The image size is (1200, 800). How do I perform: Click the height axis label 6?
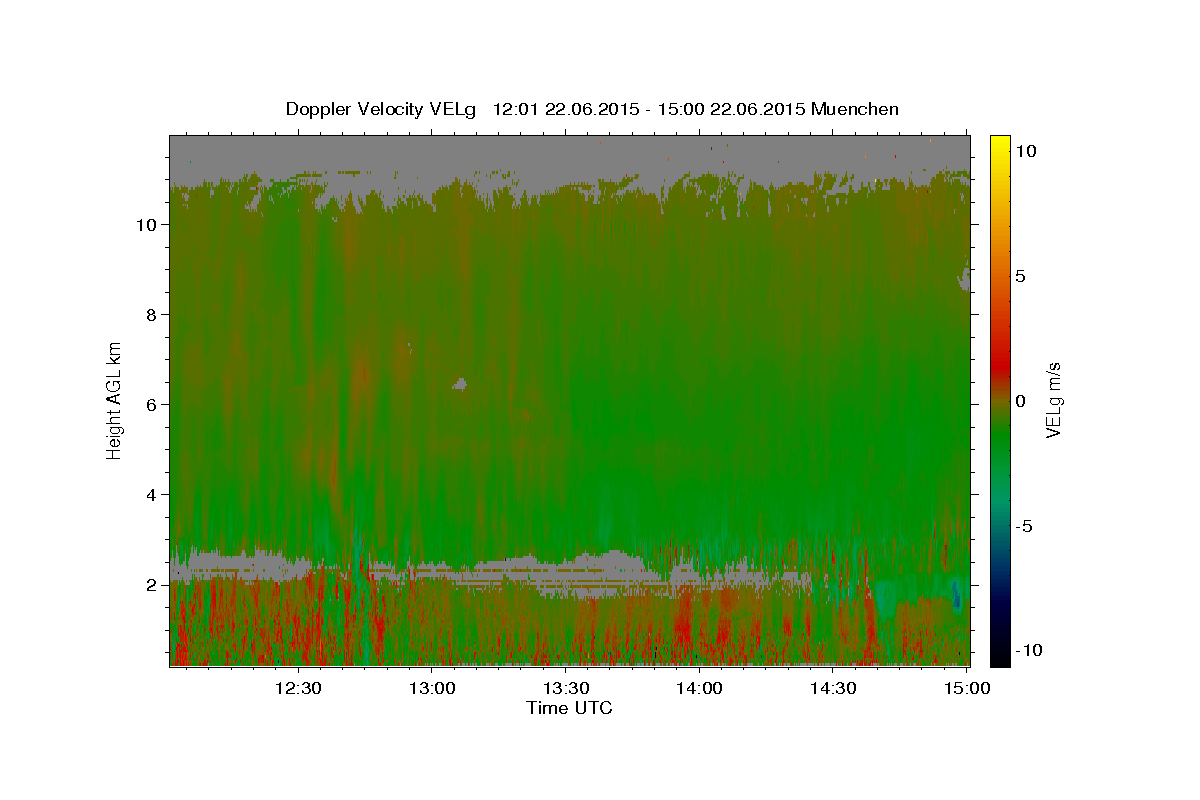(149, 405)
